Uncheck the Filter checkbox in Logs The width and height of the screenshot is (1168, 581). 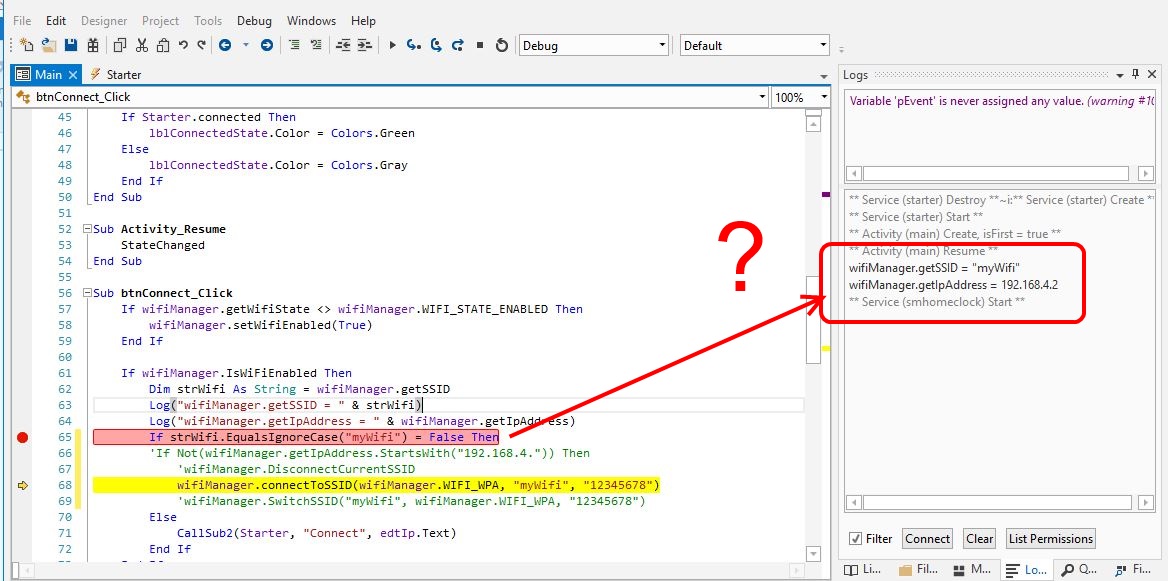855,539
